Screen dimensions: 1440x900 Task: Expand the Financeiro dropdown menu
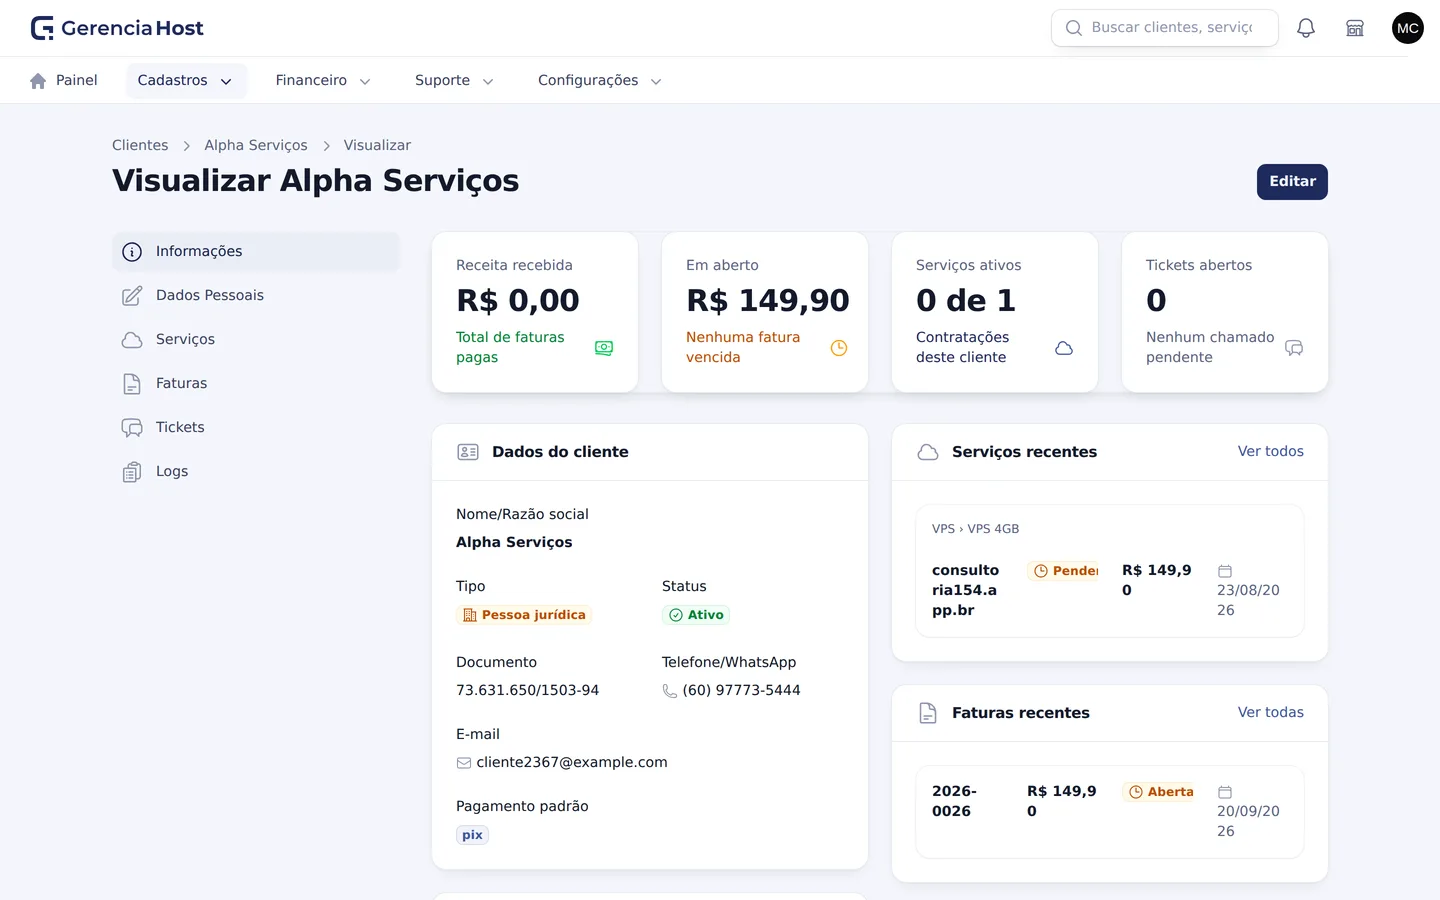323,81
